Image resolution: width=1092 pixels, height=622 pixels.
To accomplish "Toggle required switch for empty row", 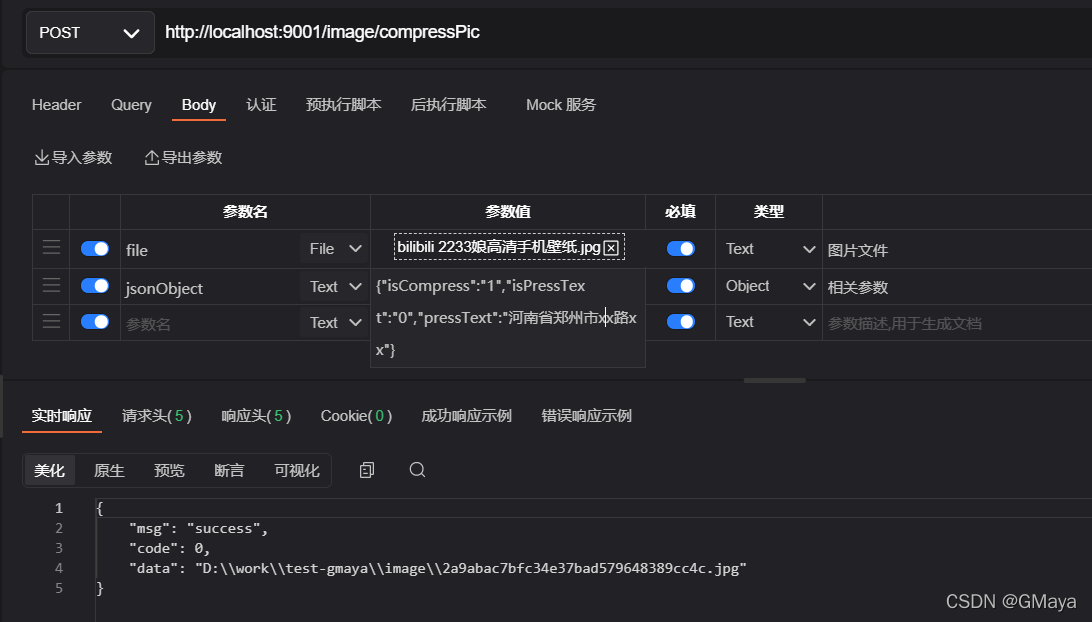I will coord(680,322).
